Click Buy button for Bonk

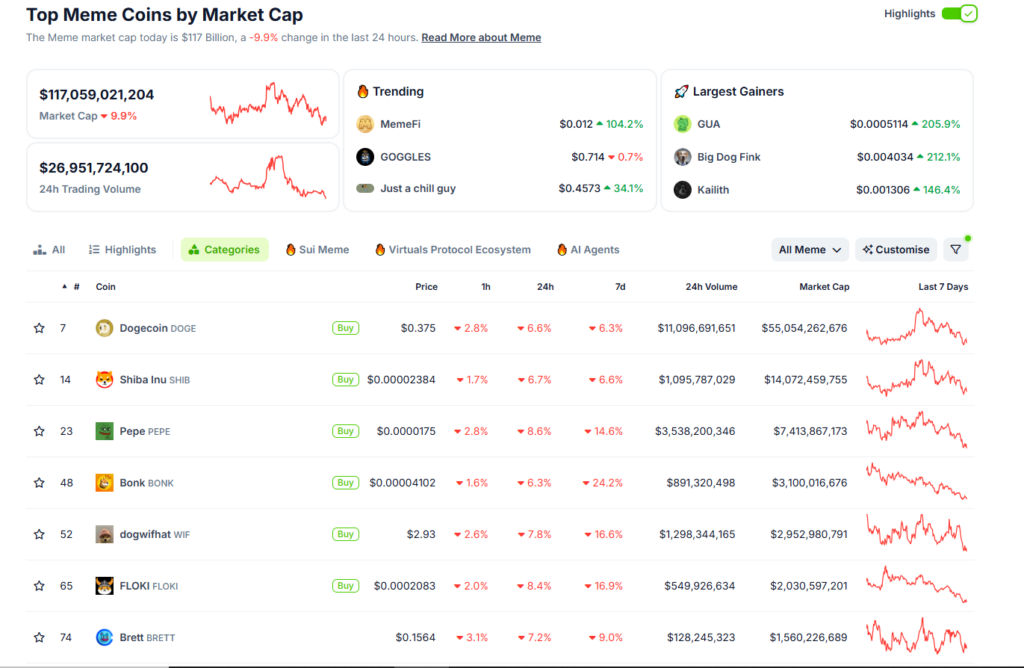click(x=345, y=483)
